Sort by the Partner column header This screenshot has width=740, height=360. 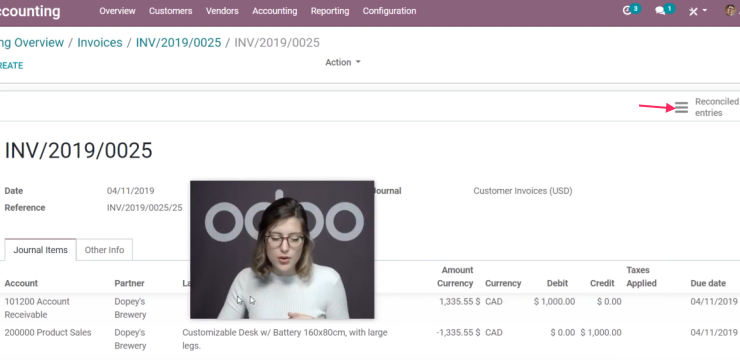129,283
